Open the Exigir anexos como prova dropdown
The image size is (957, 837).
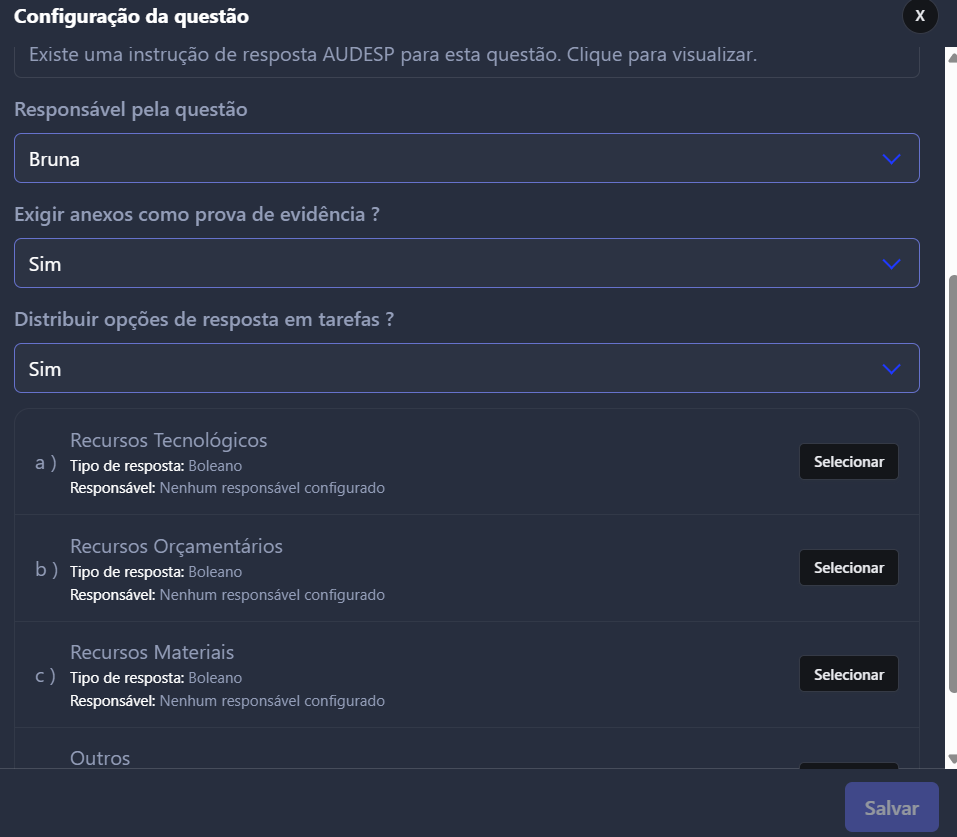467,263
